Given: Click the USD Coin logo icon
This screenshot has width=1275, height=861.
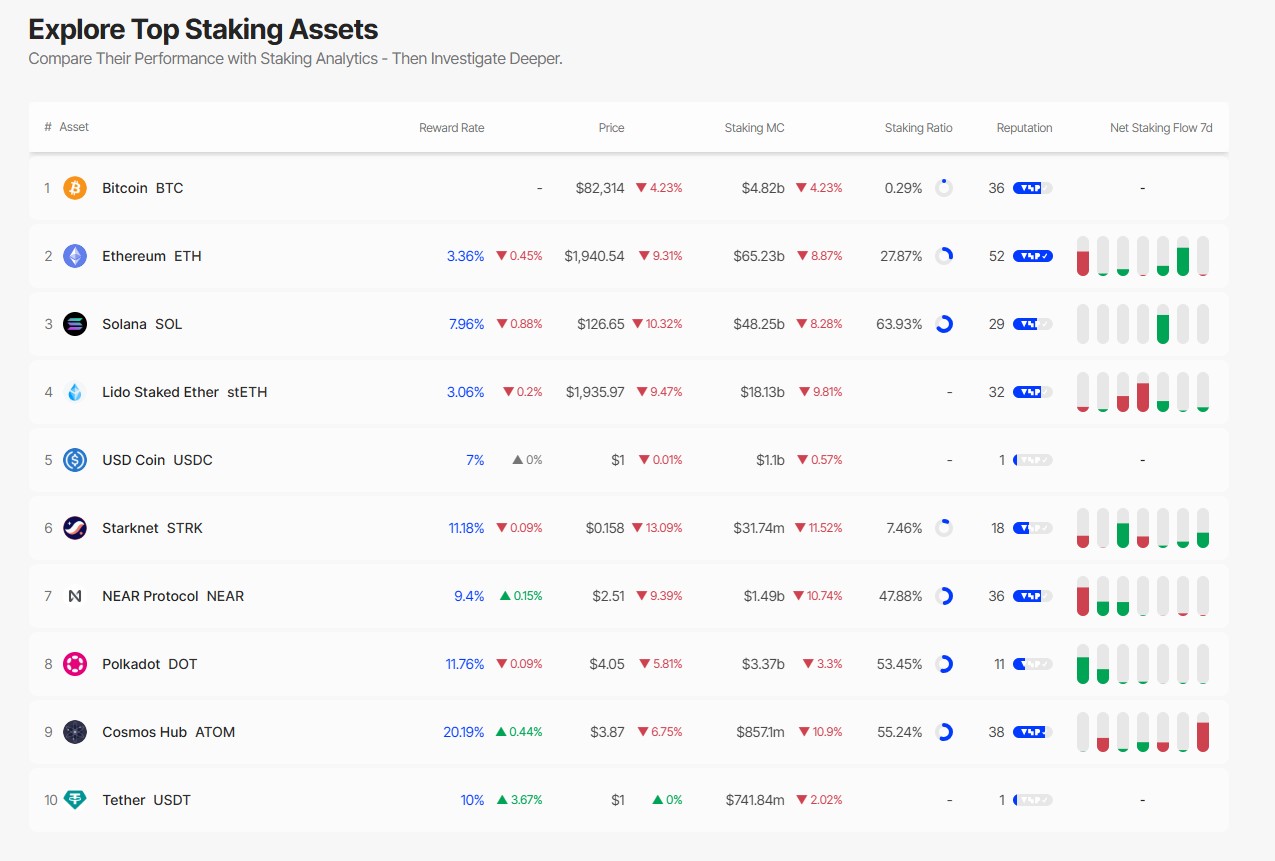Looking at the screenshot, I should click(x=75, y=460).
